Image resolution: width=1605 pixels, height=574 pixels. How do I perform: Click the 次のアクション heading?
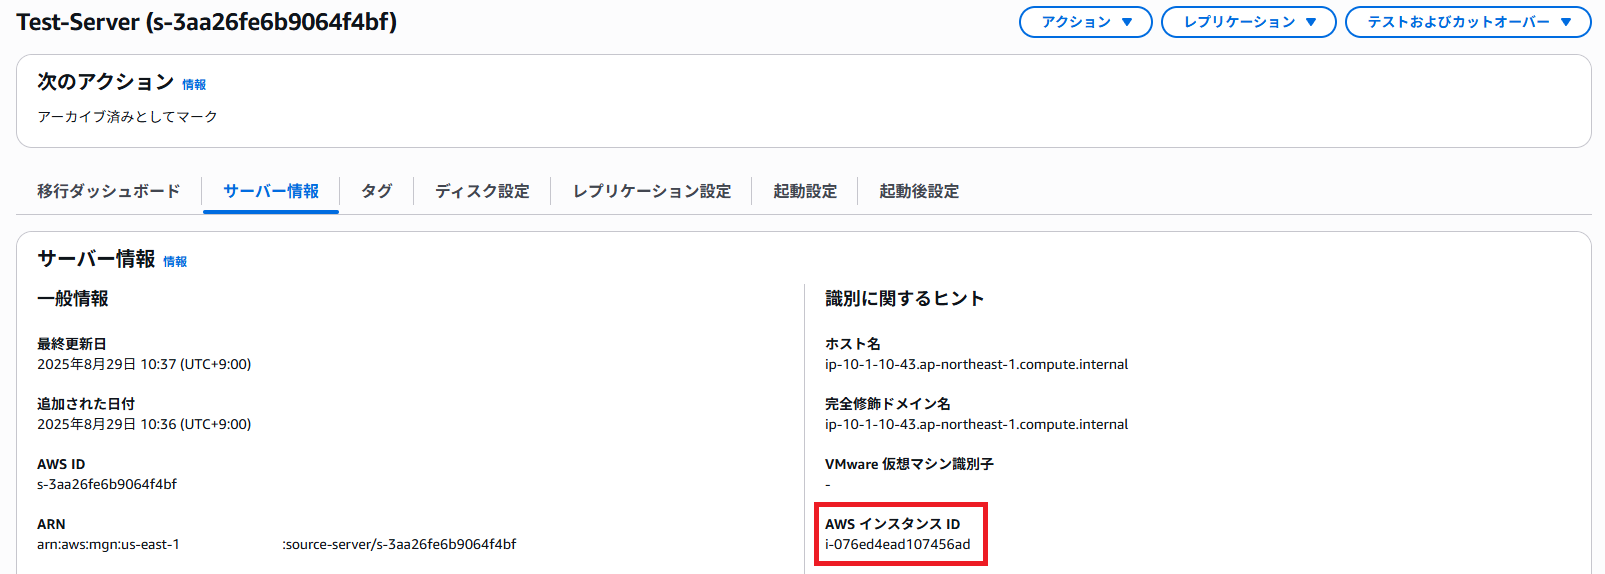106,82
